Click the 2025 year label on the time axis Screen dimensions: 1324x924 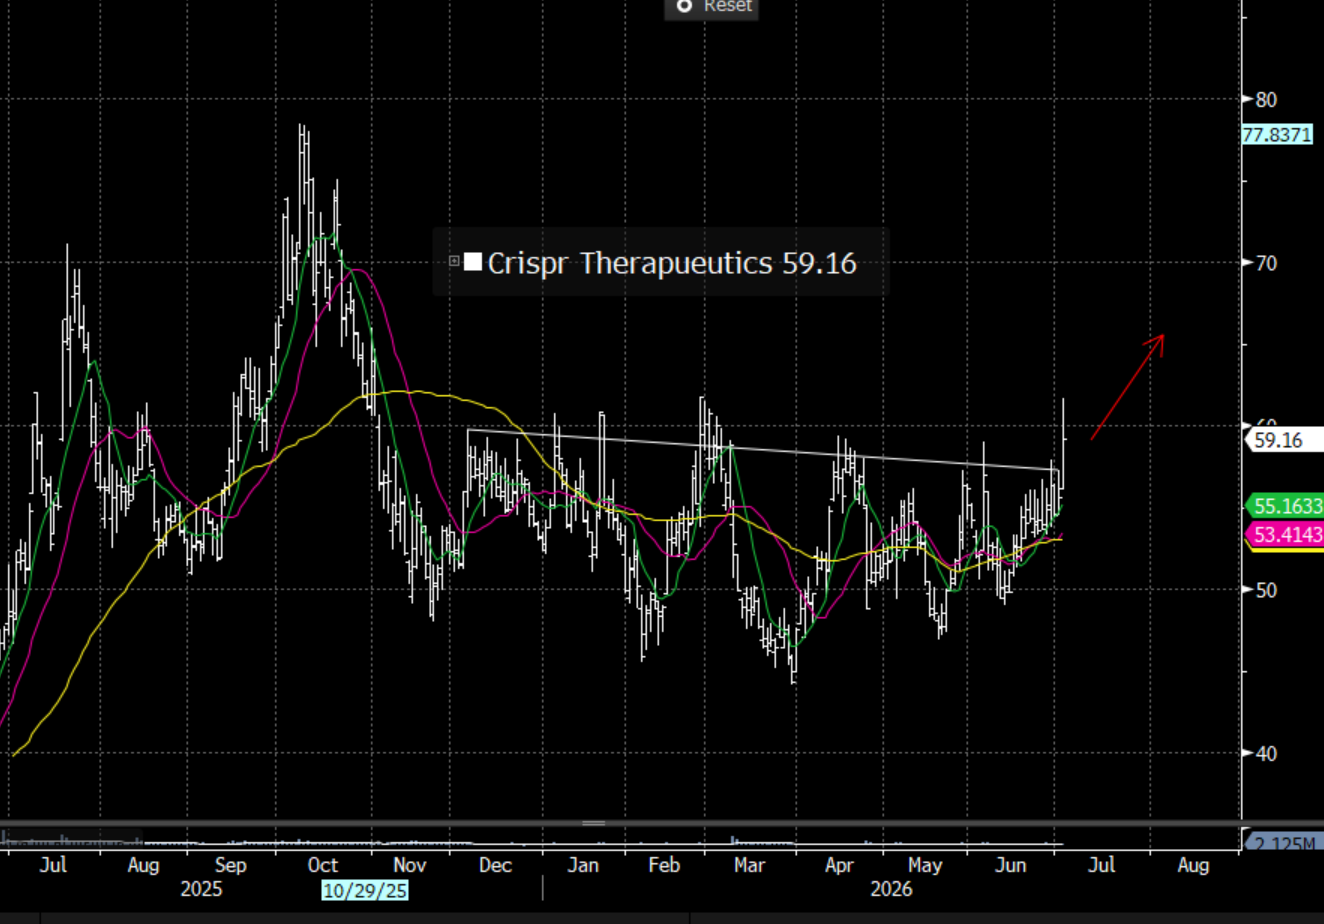(x=201, y=889)
